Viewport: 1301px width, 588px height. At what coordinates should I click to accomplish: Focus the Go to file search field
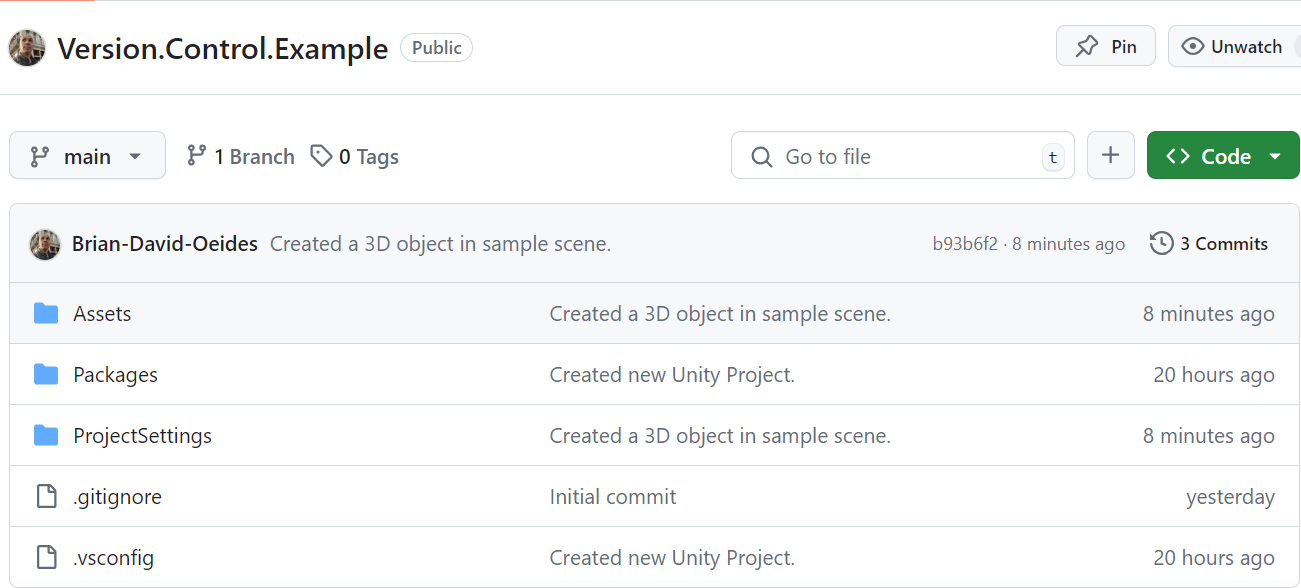900,156
